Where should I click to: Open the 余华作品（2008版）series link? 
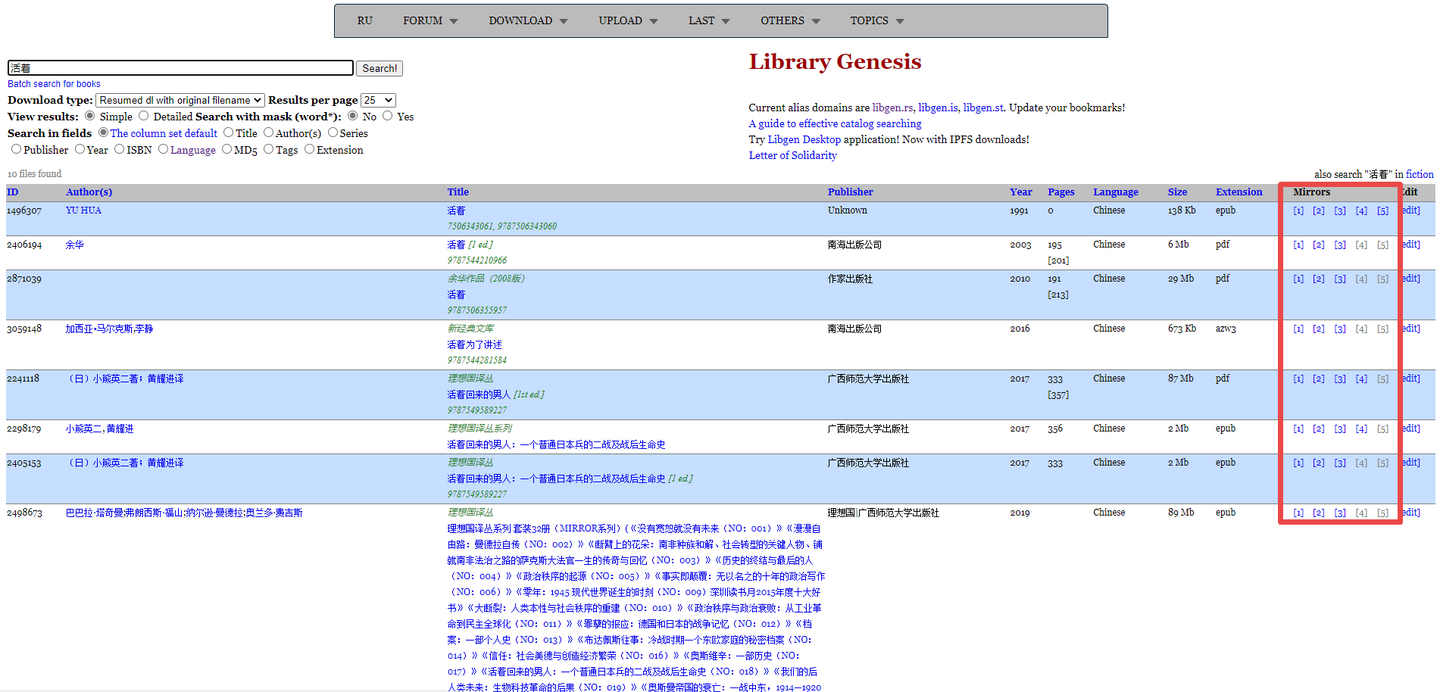click(486, 279)
